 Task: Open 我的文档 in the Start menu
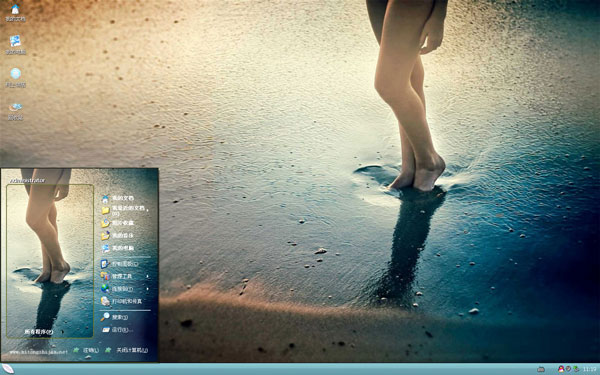coord(118,198)
